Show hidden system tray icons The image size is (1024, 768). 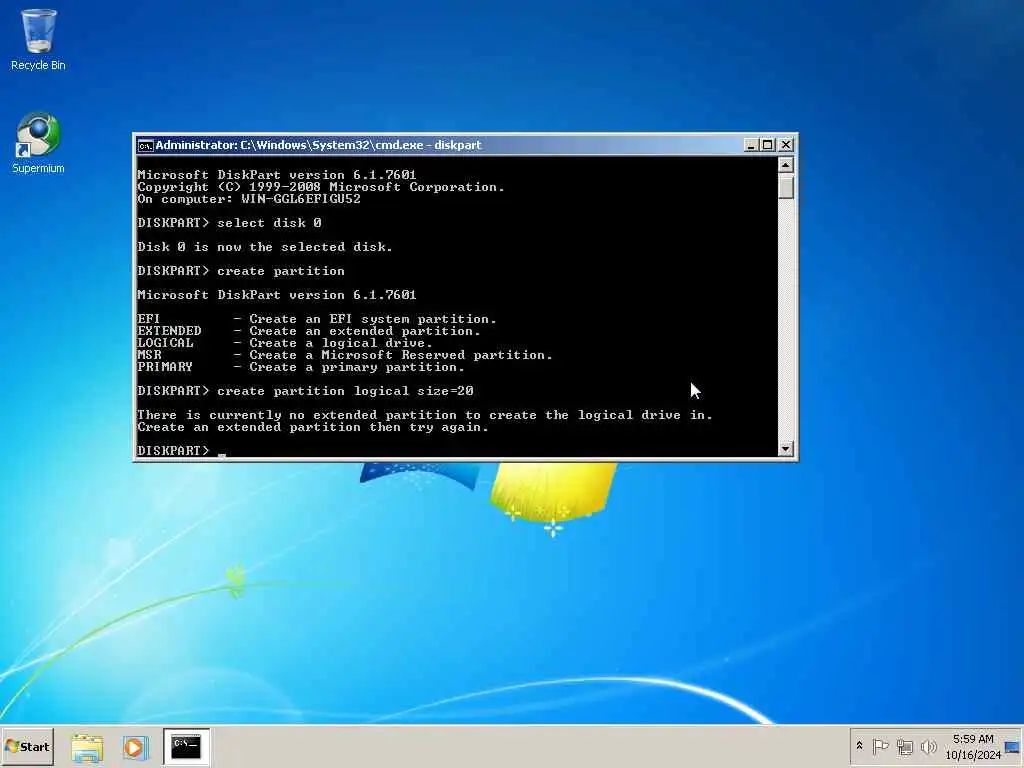click(859, 746)
